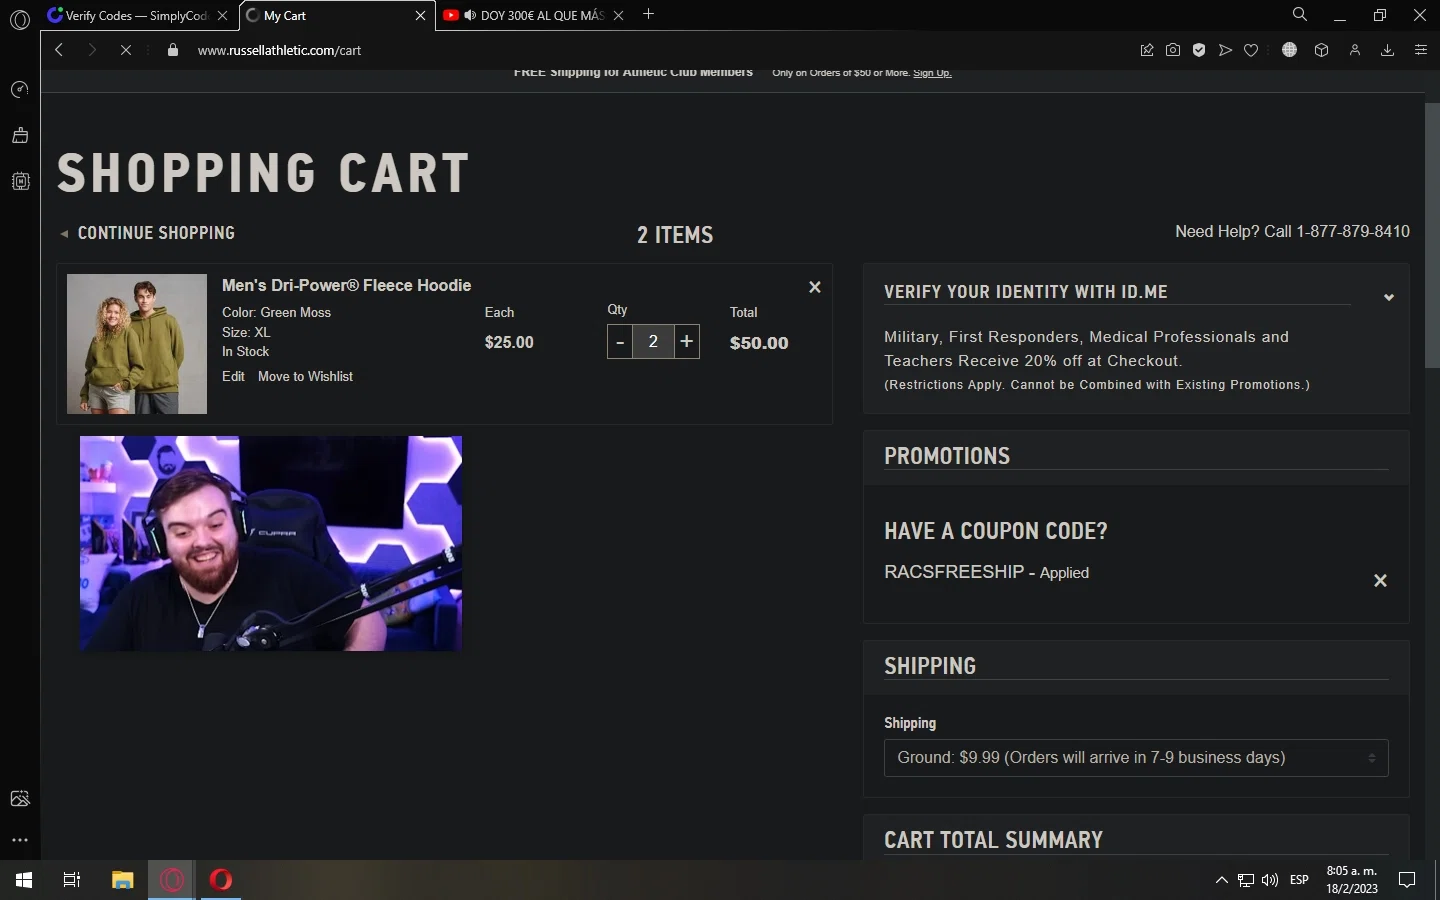1440x900 pixels.
Task: Go back to the previous page
Action: tap(59, 50)
